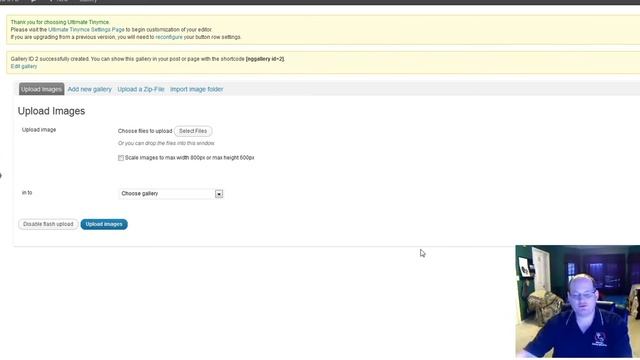
Task: Click 'Choose files to upload' text
Action: coord(145,131)
